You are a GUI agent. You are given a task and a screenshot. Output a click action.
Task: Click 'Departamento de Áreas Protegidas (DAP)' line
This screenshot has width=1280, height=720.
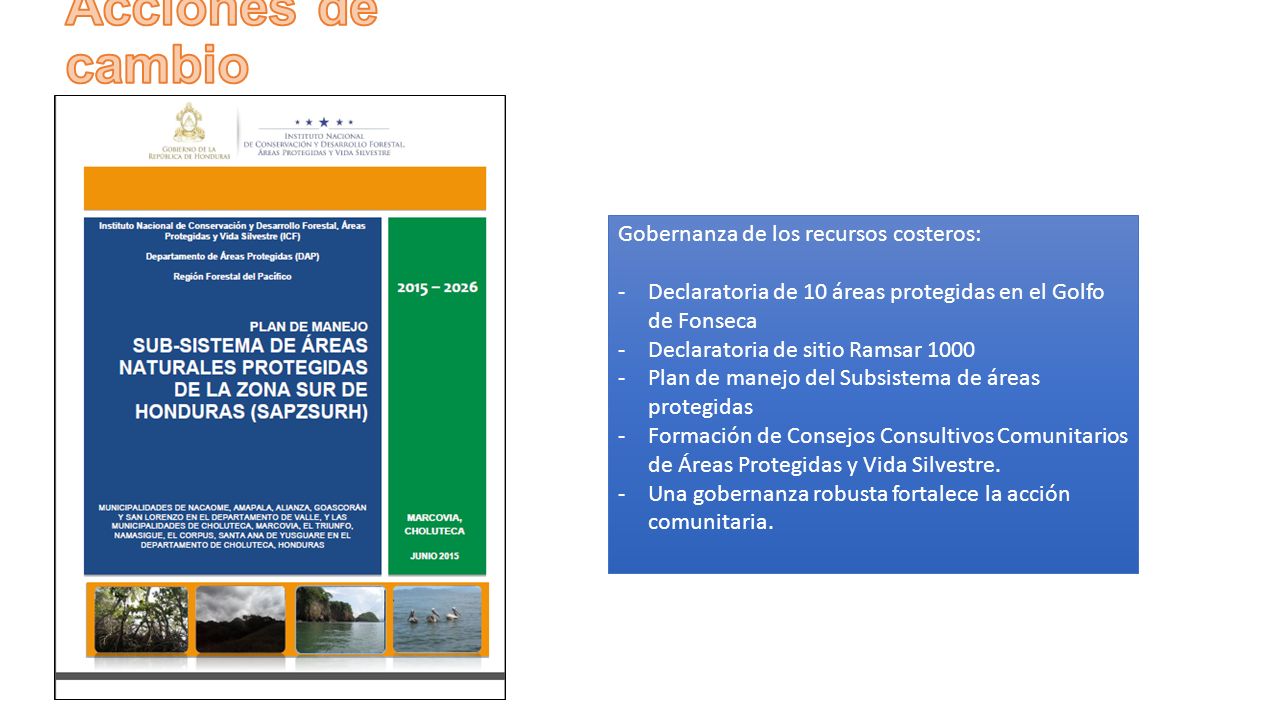(x=232, y=256)
